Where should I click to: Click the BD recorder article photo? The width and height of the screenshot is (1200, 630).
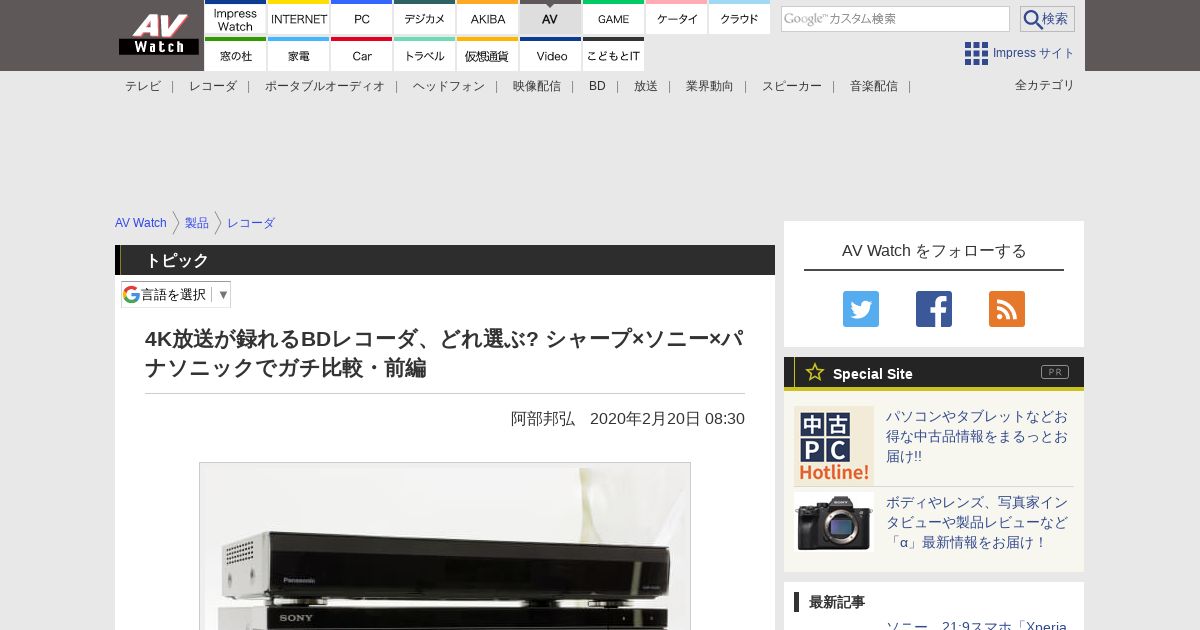point(445,546)
